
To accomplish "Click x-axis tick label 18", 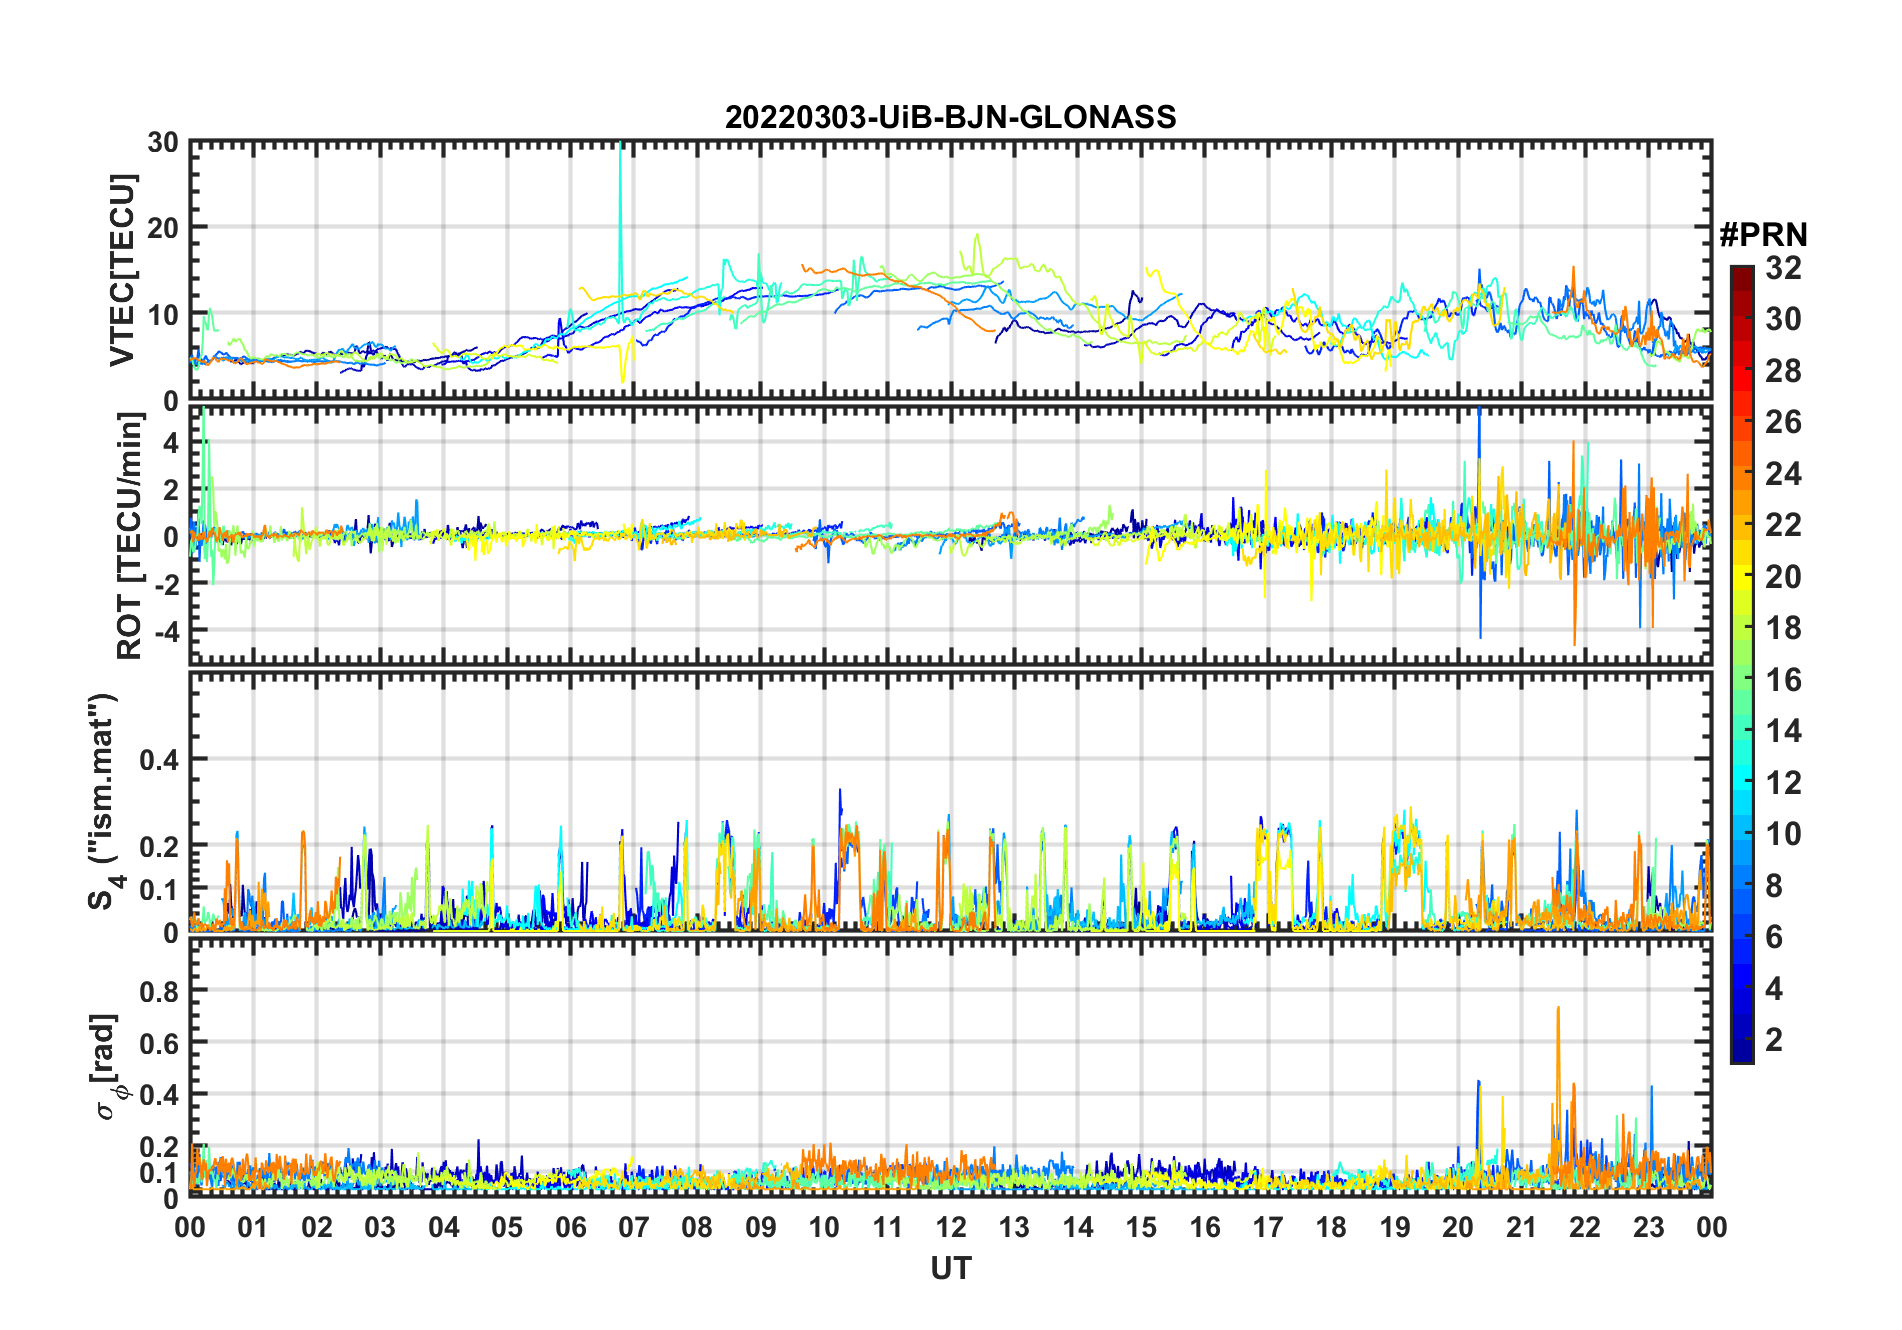I will [x=1331, y=1227].
